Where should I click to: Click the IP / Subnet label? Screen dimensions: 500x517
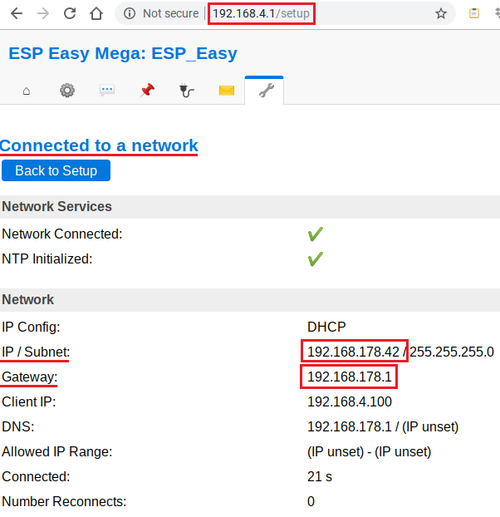(x=36, y=352)
